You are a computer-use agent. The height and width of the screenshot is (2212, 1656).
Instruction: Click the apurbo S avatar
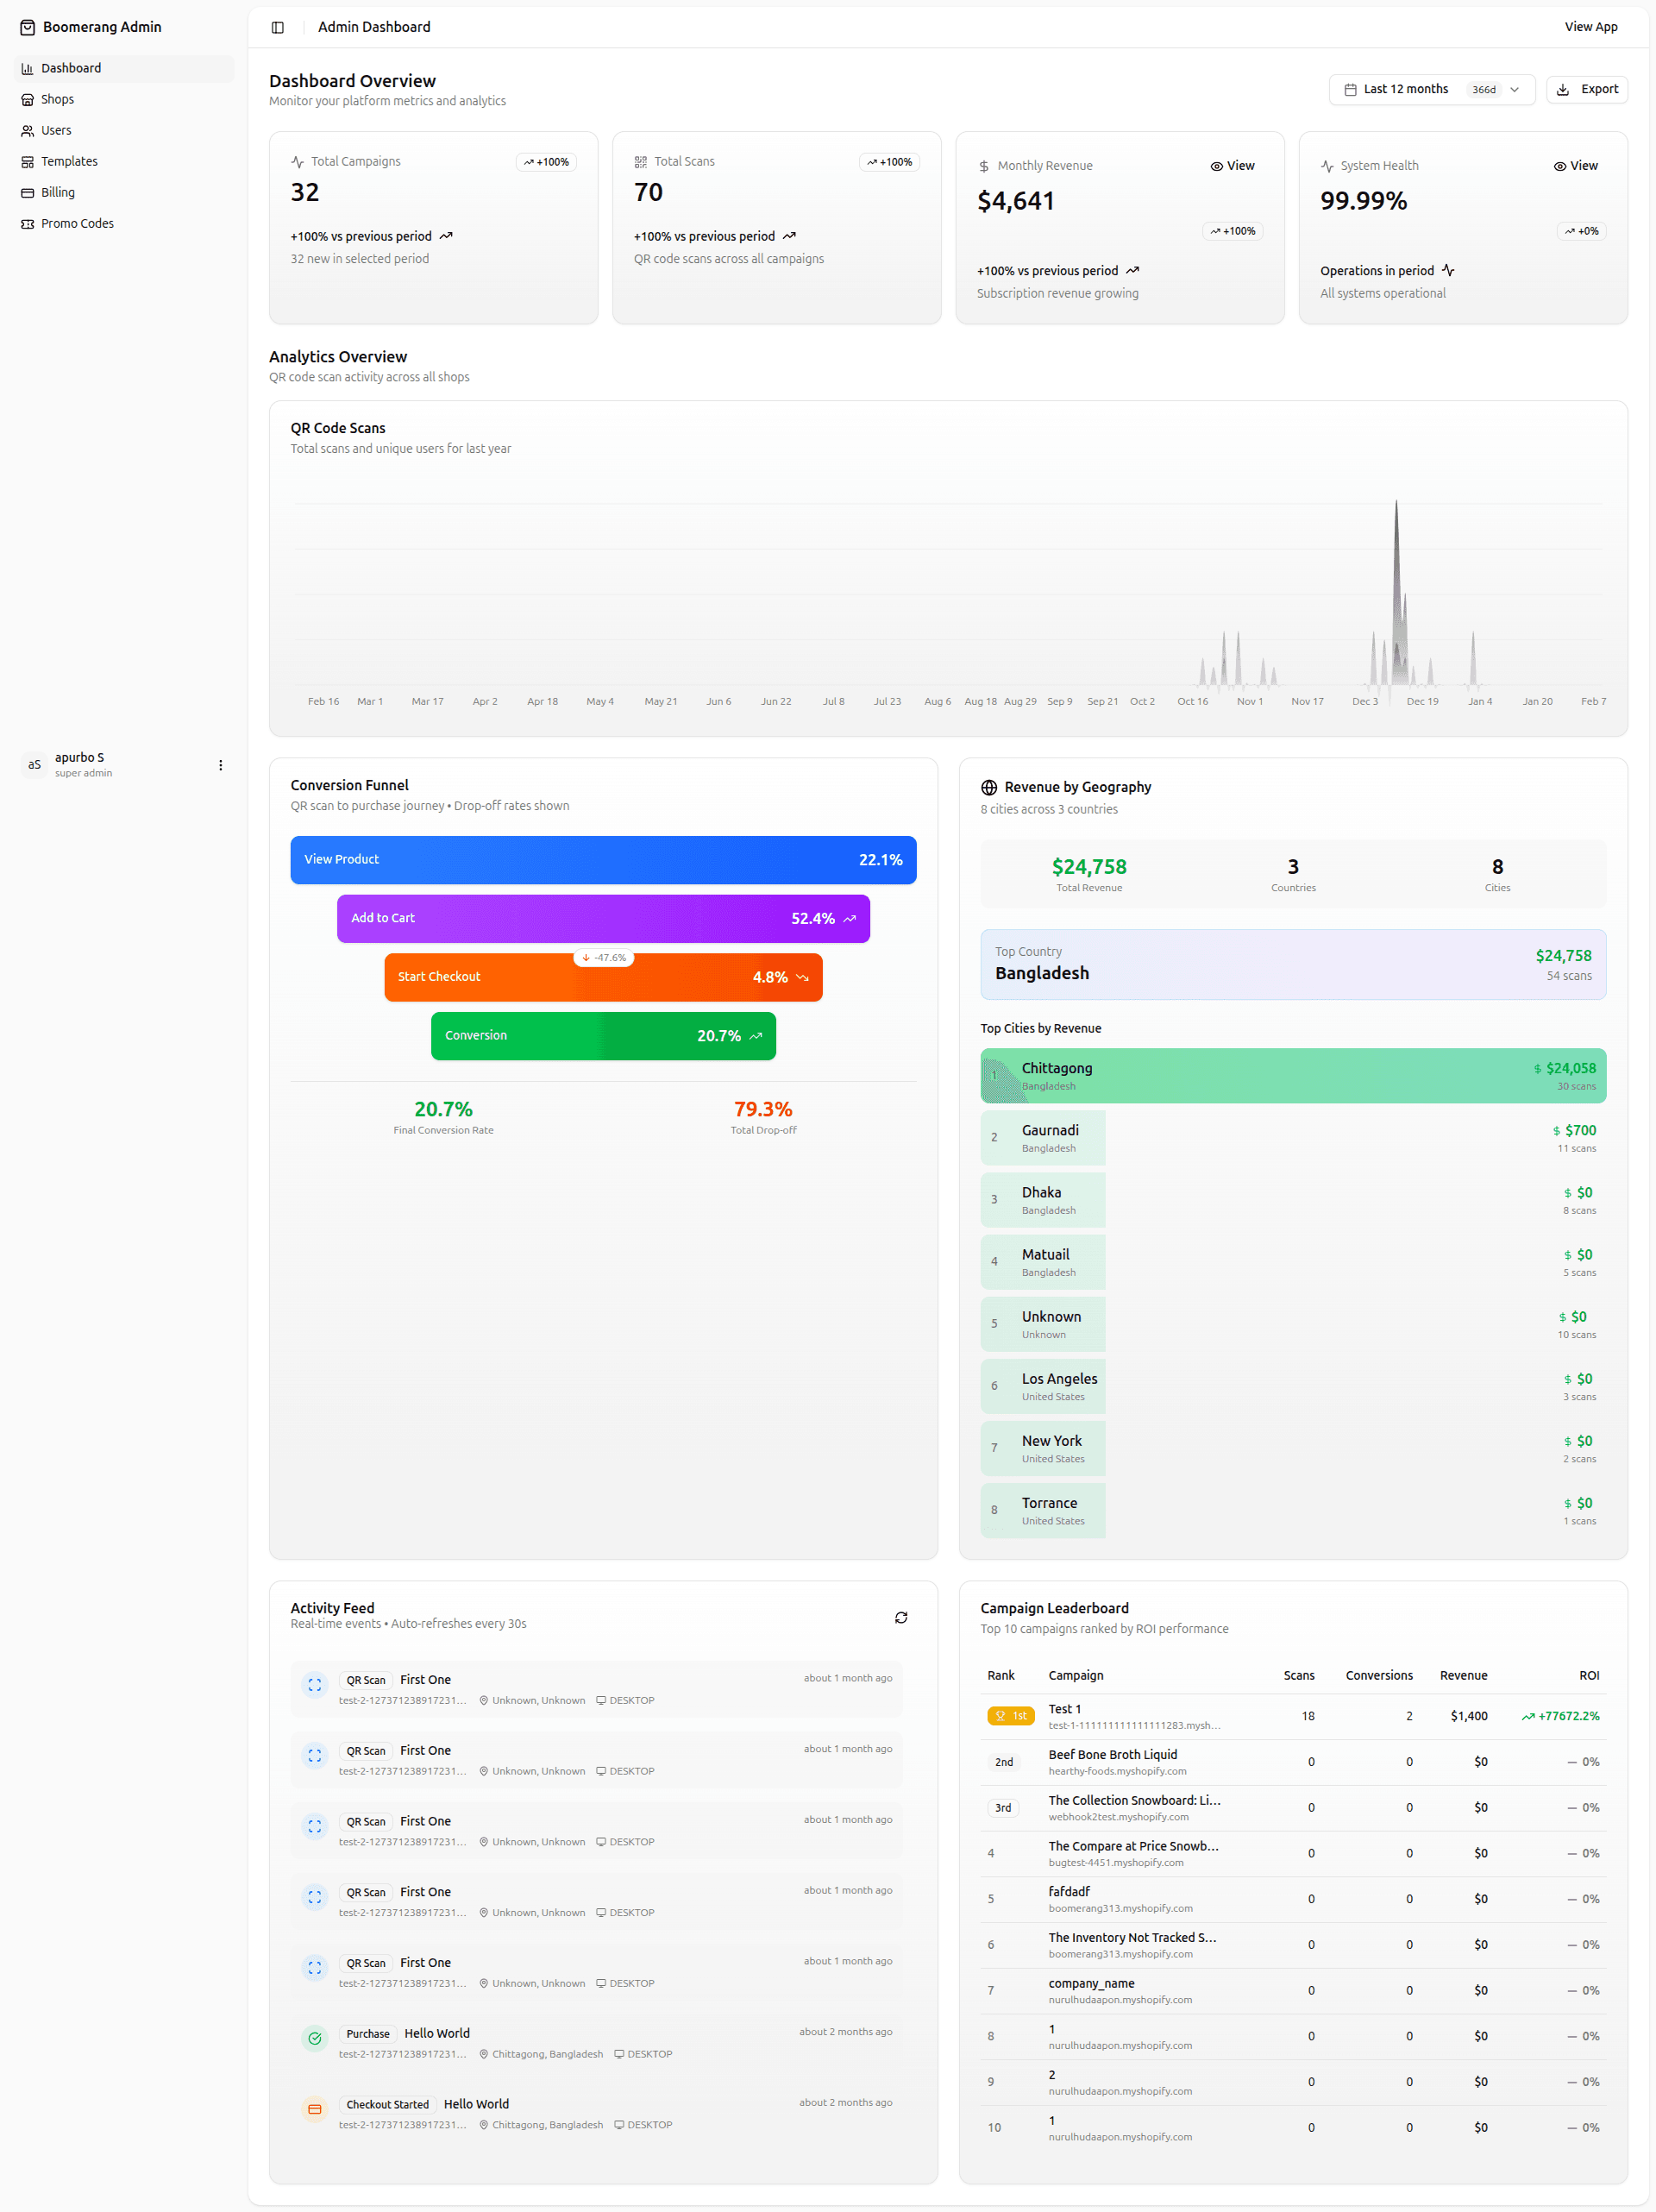point(34,765)
